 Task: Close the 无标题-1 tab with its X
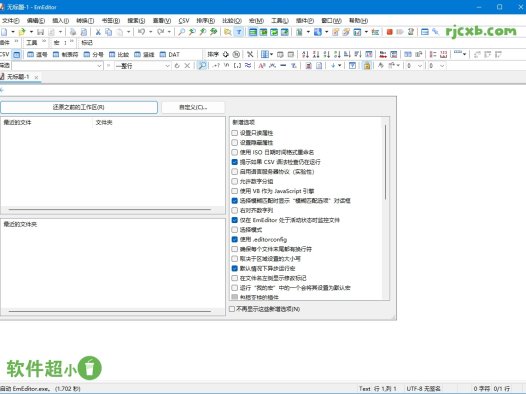pyautogui.click(x=36, y=77)
